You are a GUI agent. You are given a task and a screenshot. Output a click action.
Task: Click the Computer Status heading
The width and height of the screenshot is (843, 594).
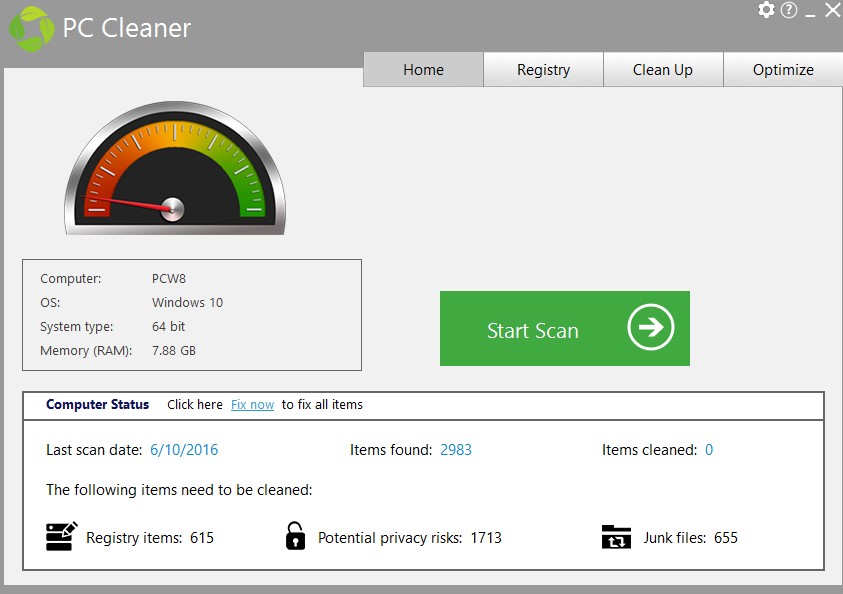click(97, 404)
